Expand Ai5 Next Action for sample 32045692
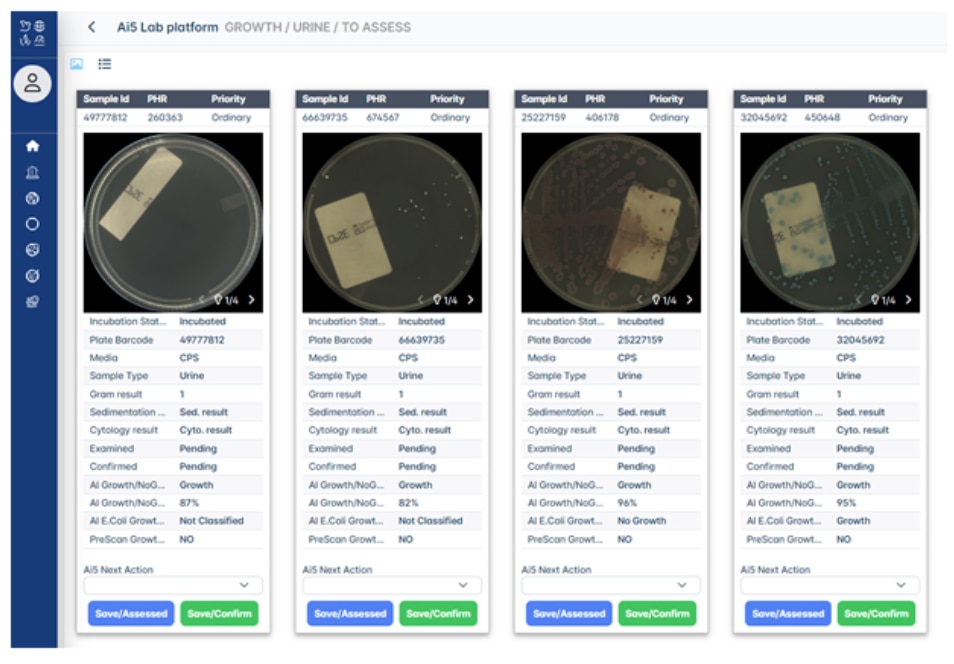Viewport: 954px width, 664px height. (830, 585)
